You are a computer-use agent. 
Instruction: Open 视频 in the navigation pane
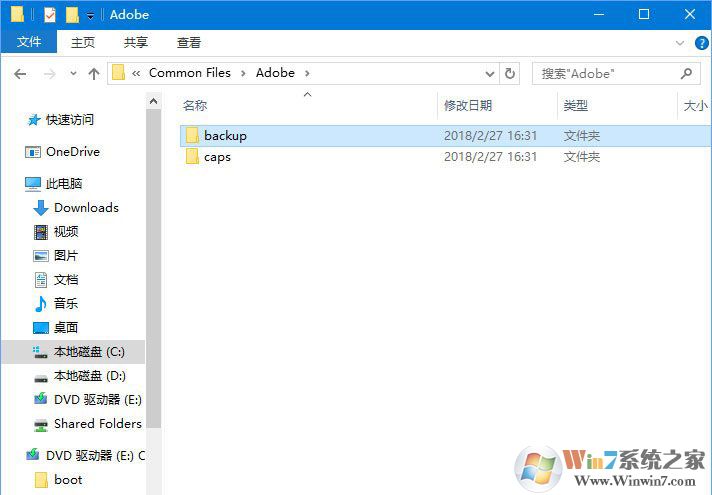66,232
